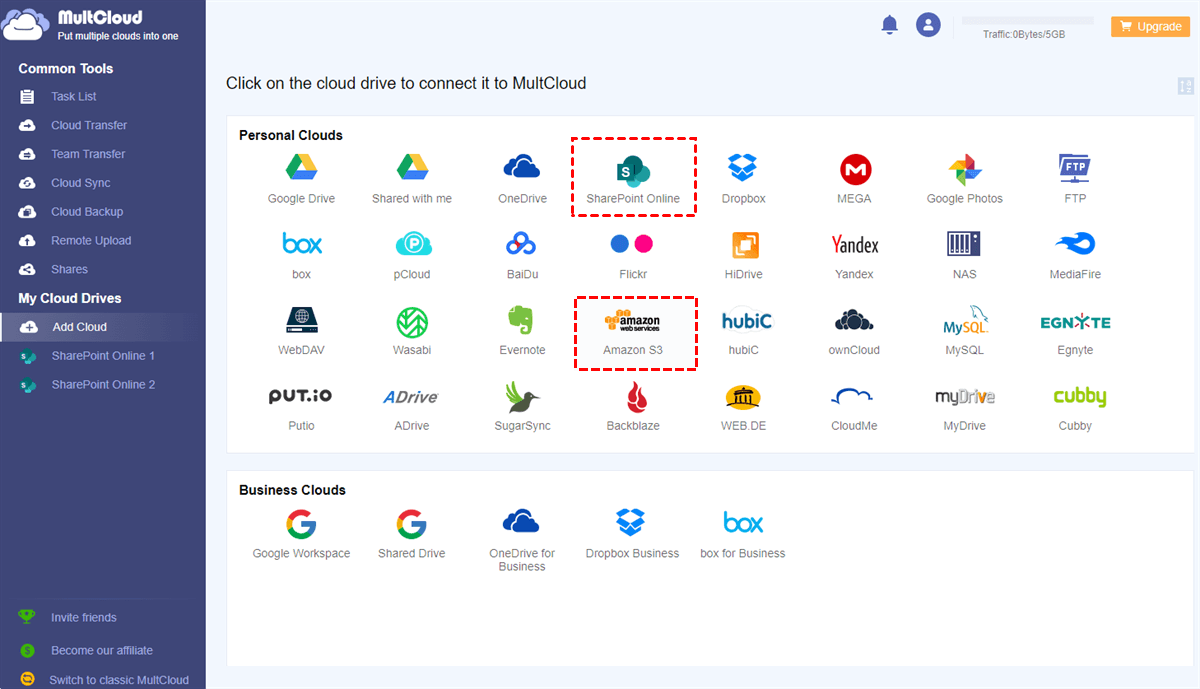
Task: Add SugarSync cloud
Action: pos(522,406)
